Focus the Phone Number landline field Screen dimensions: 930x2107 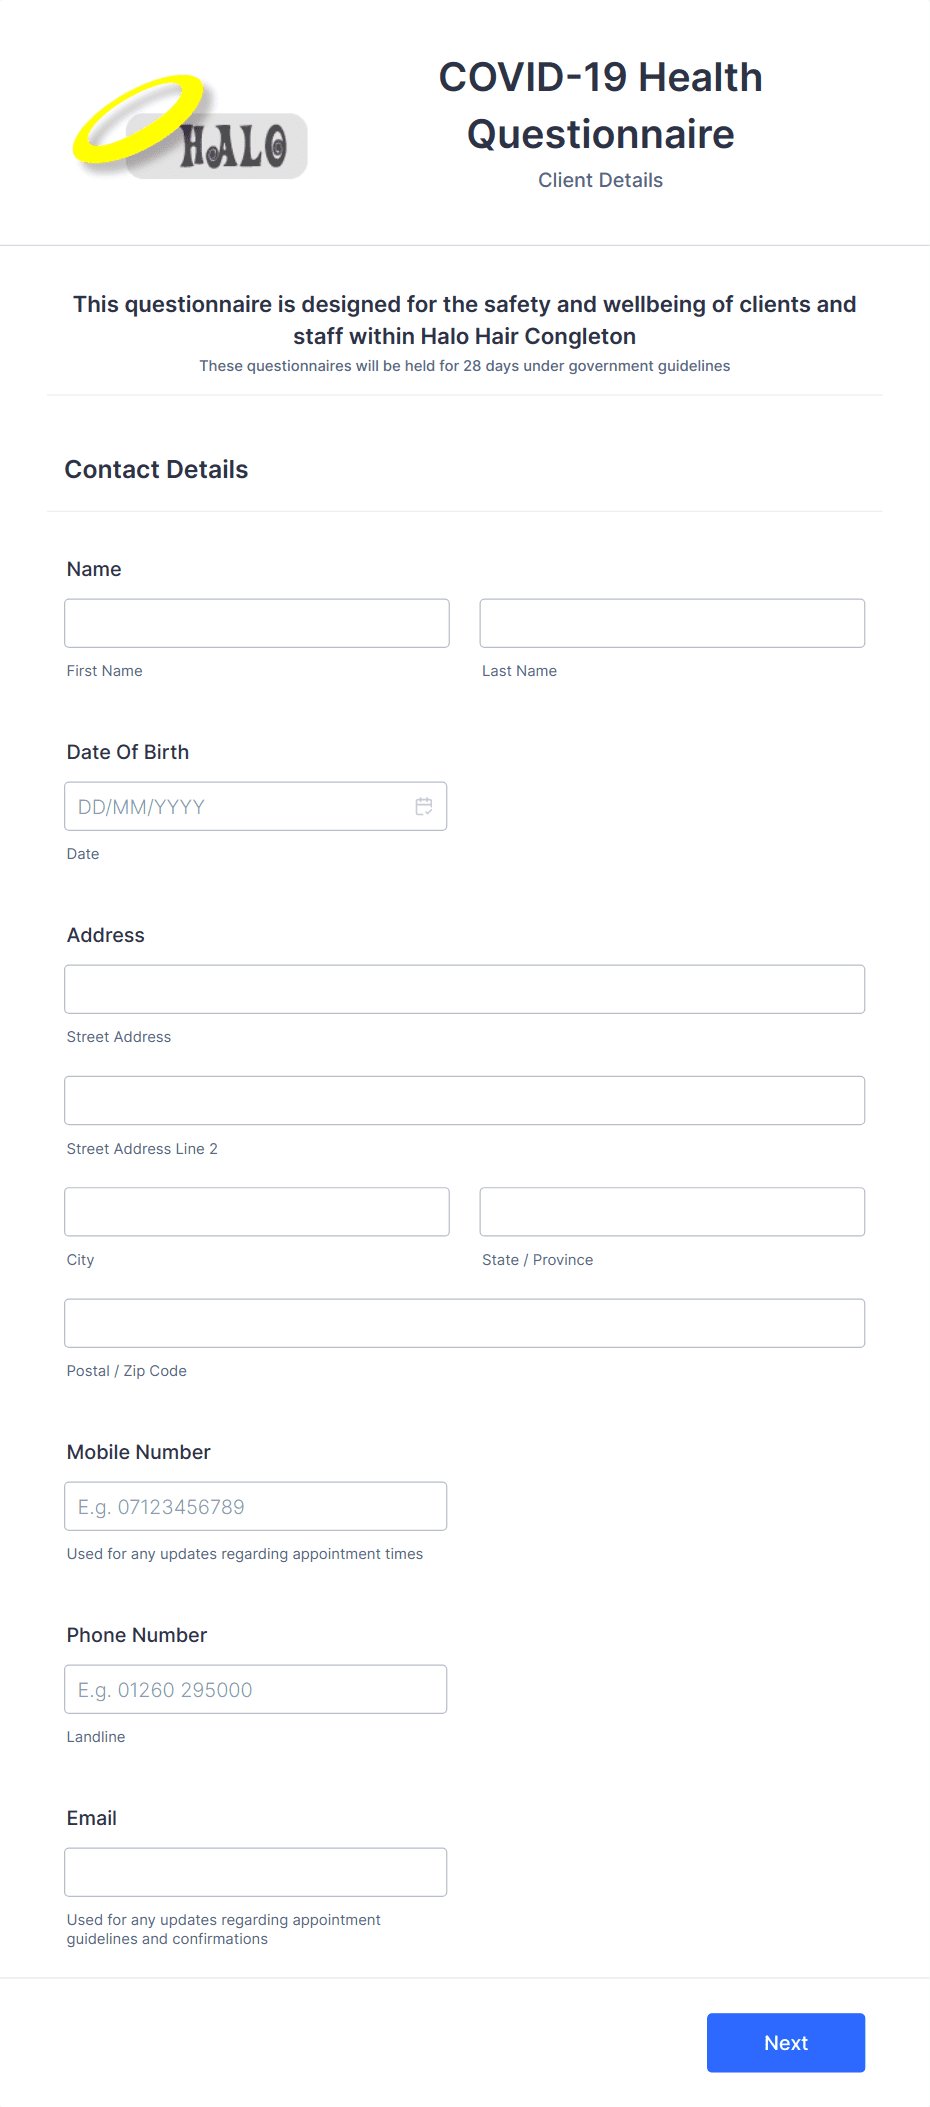point(256,1689)
